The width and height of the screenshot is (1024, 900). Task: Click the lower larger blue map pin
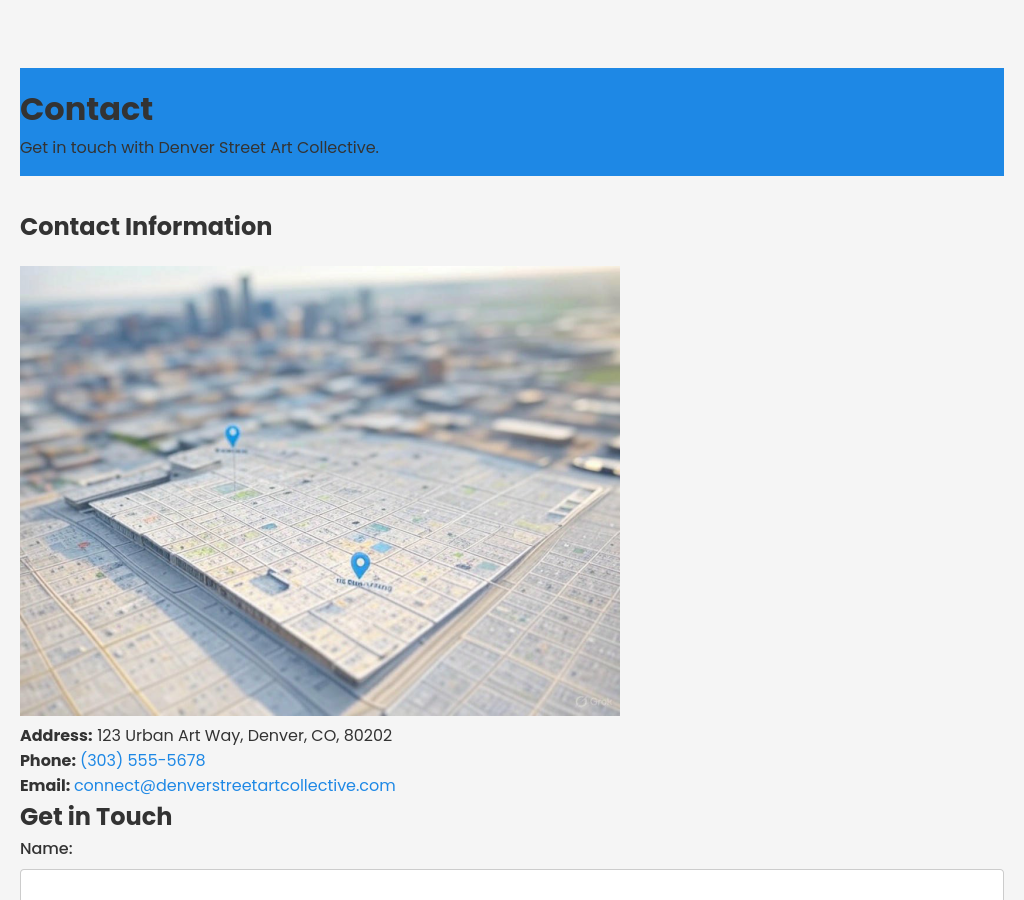(360, 565)
